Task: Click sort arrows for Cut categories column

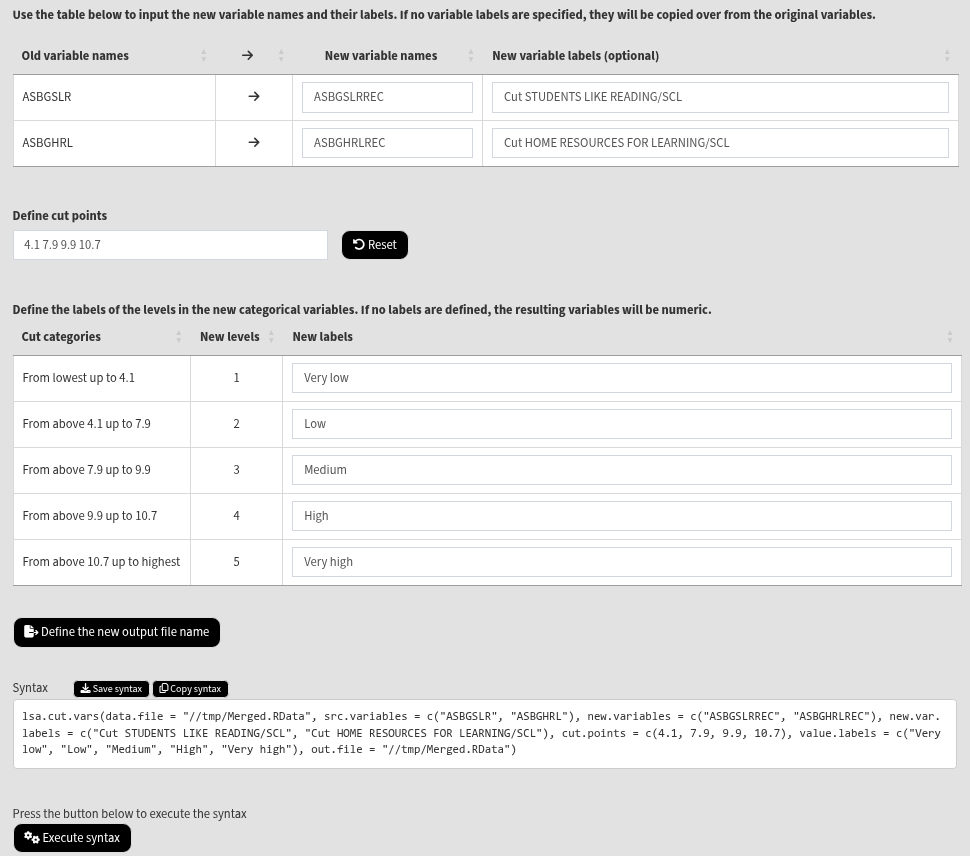Action: [x=178, y=337]
